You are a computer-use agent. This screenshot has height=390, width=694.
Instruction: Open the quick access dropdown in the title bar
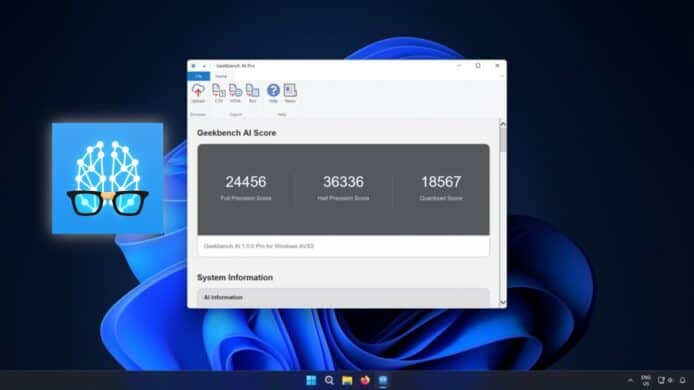tap(204, 66)
